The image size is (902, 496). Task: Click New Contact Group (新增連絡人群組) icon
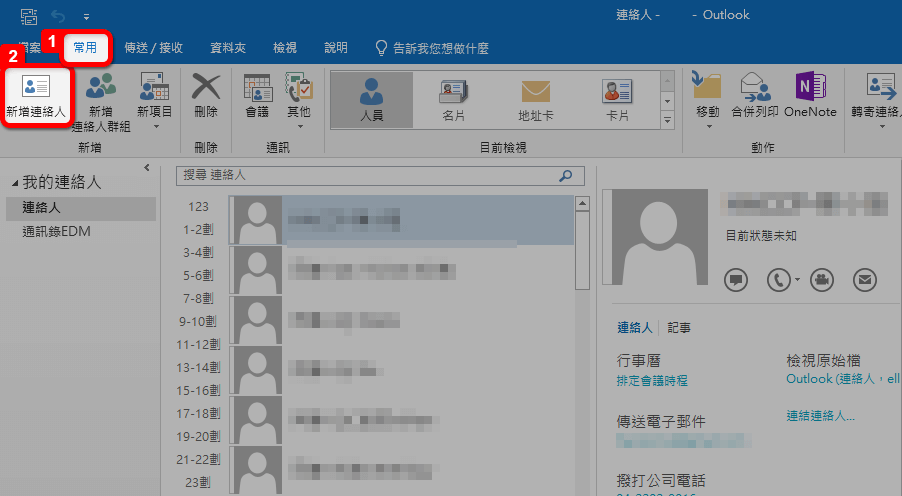[100, 98]
